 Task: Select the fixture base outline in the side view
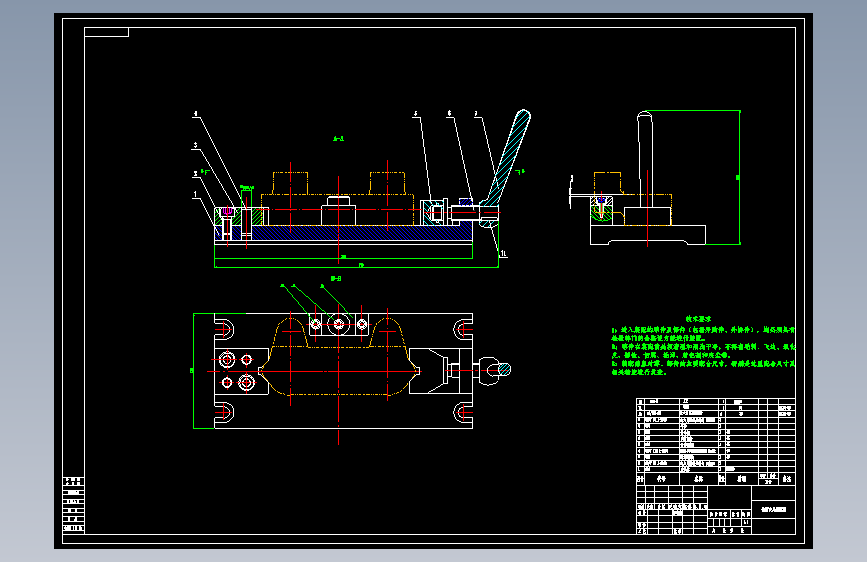(647, 235)
